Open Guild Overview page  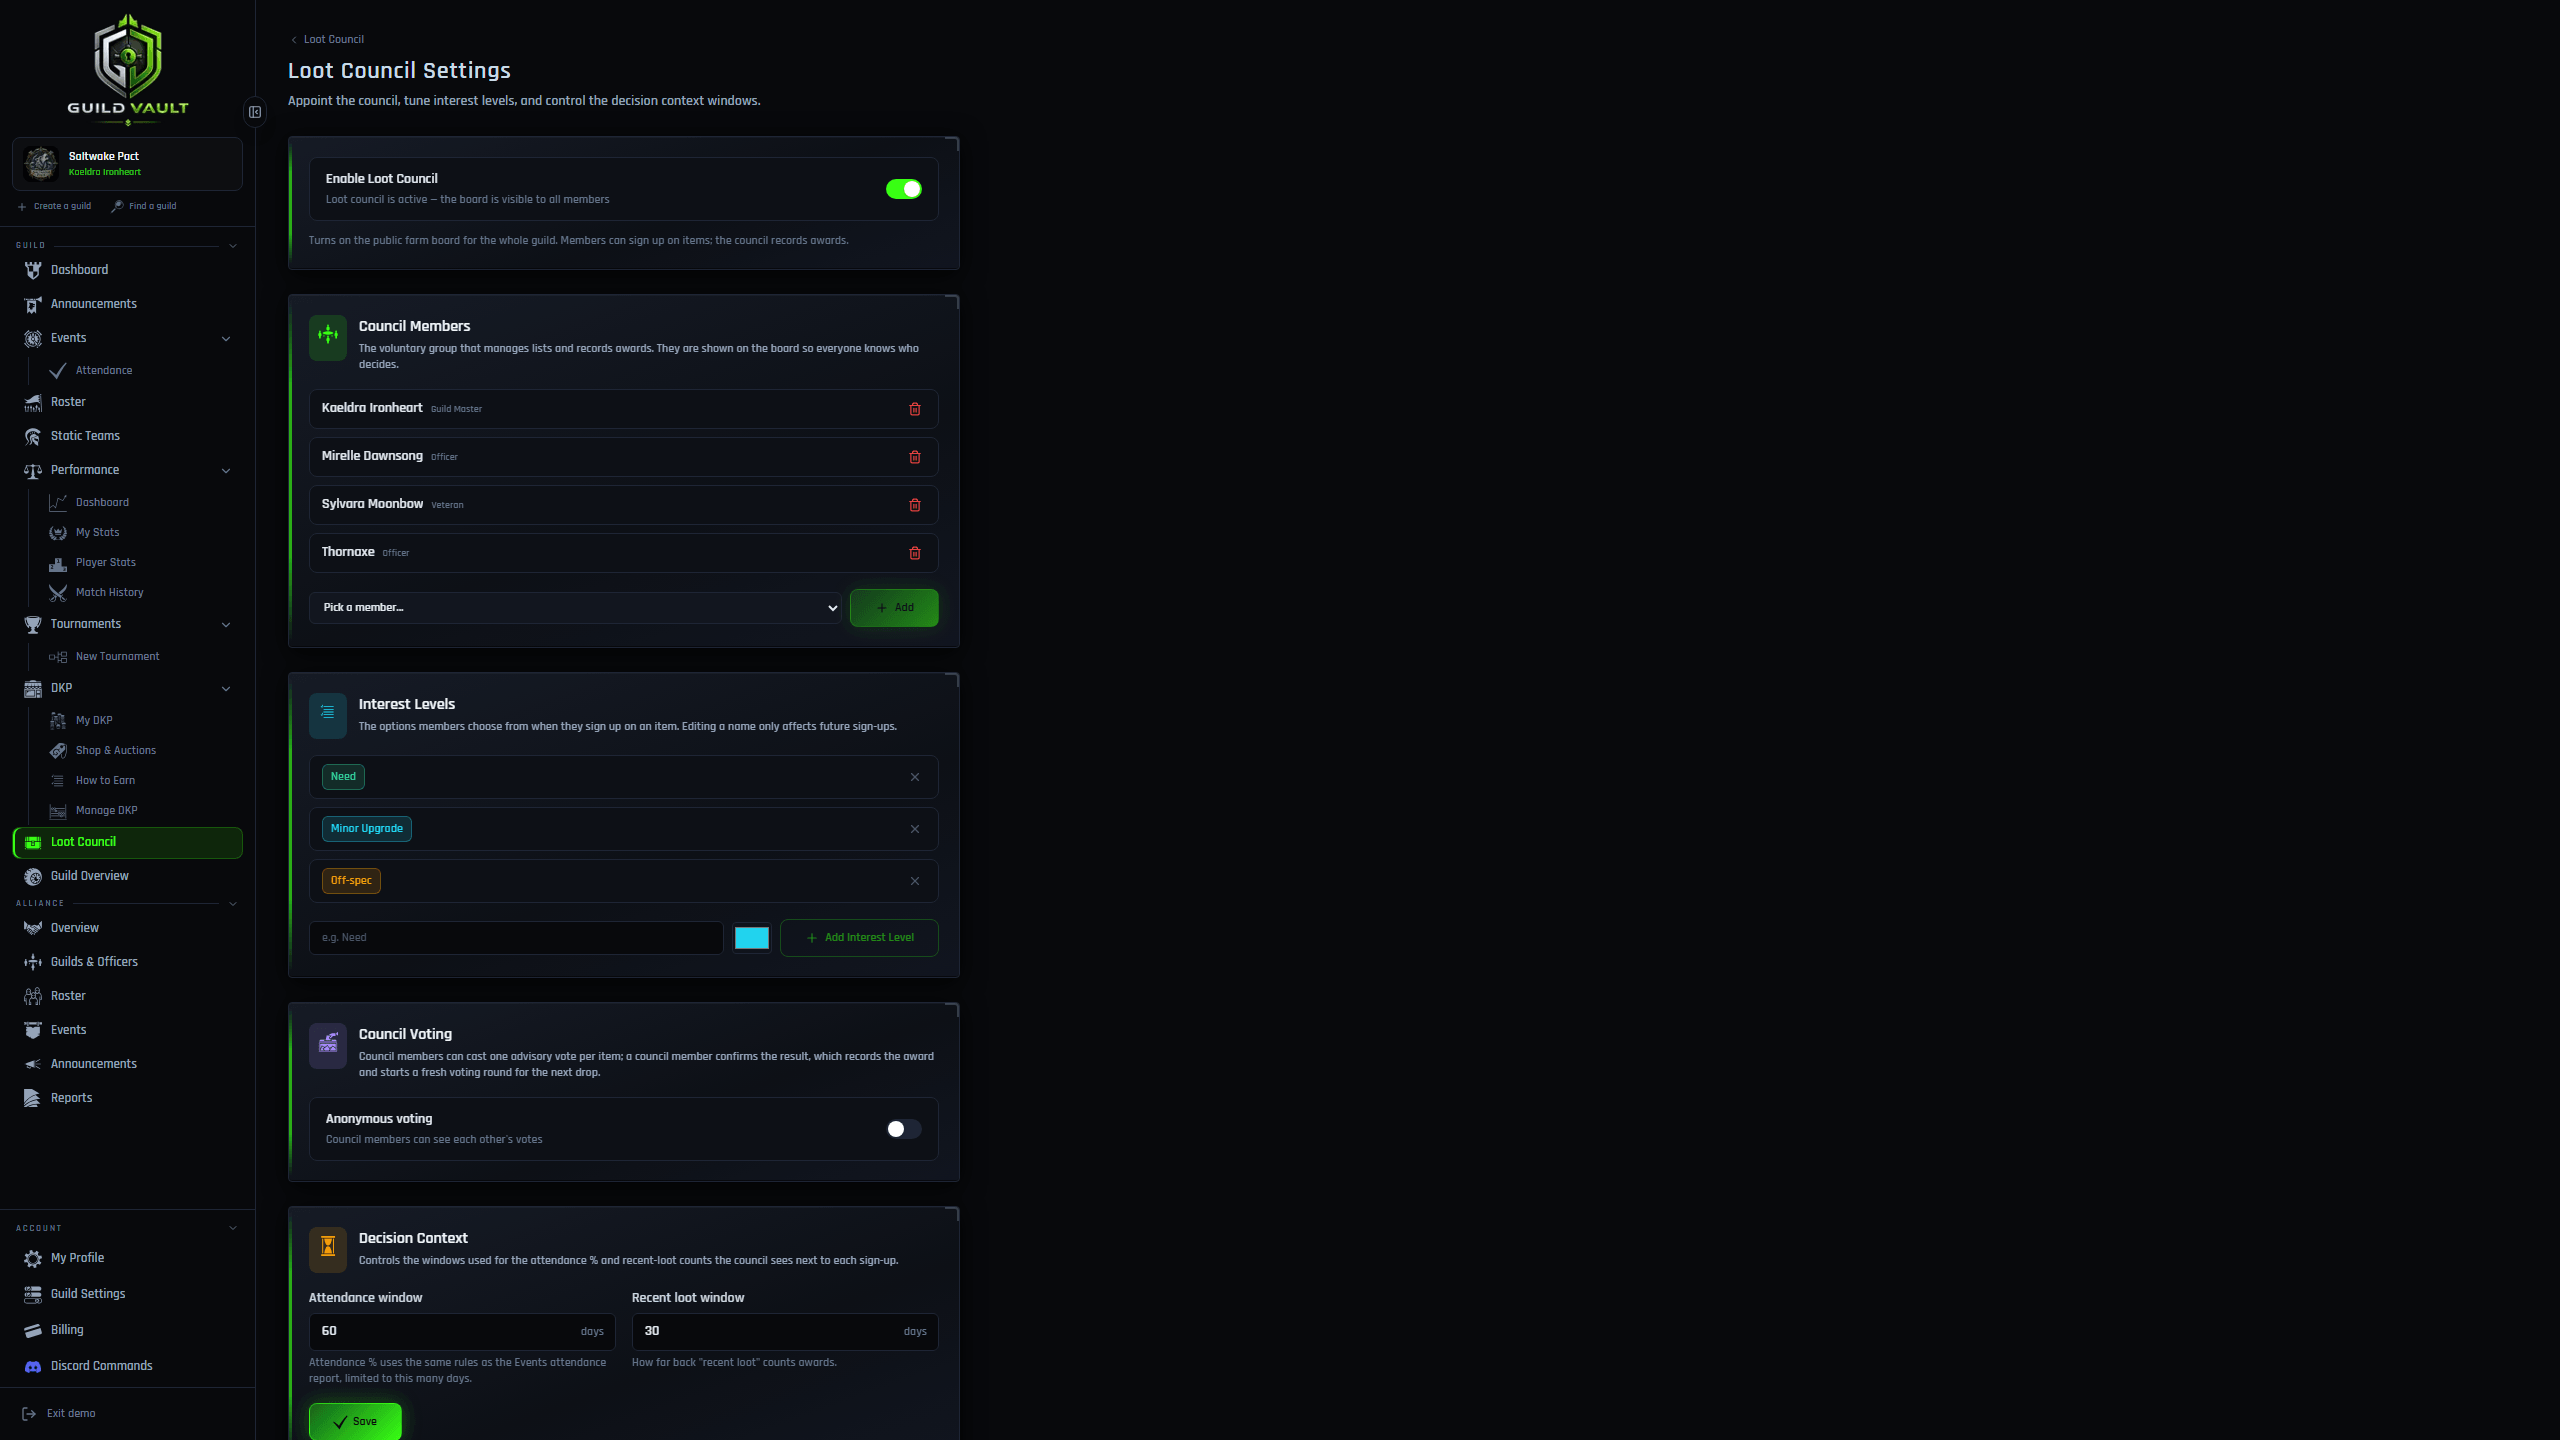(127, 876)
